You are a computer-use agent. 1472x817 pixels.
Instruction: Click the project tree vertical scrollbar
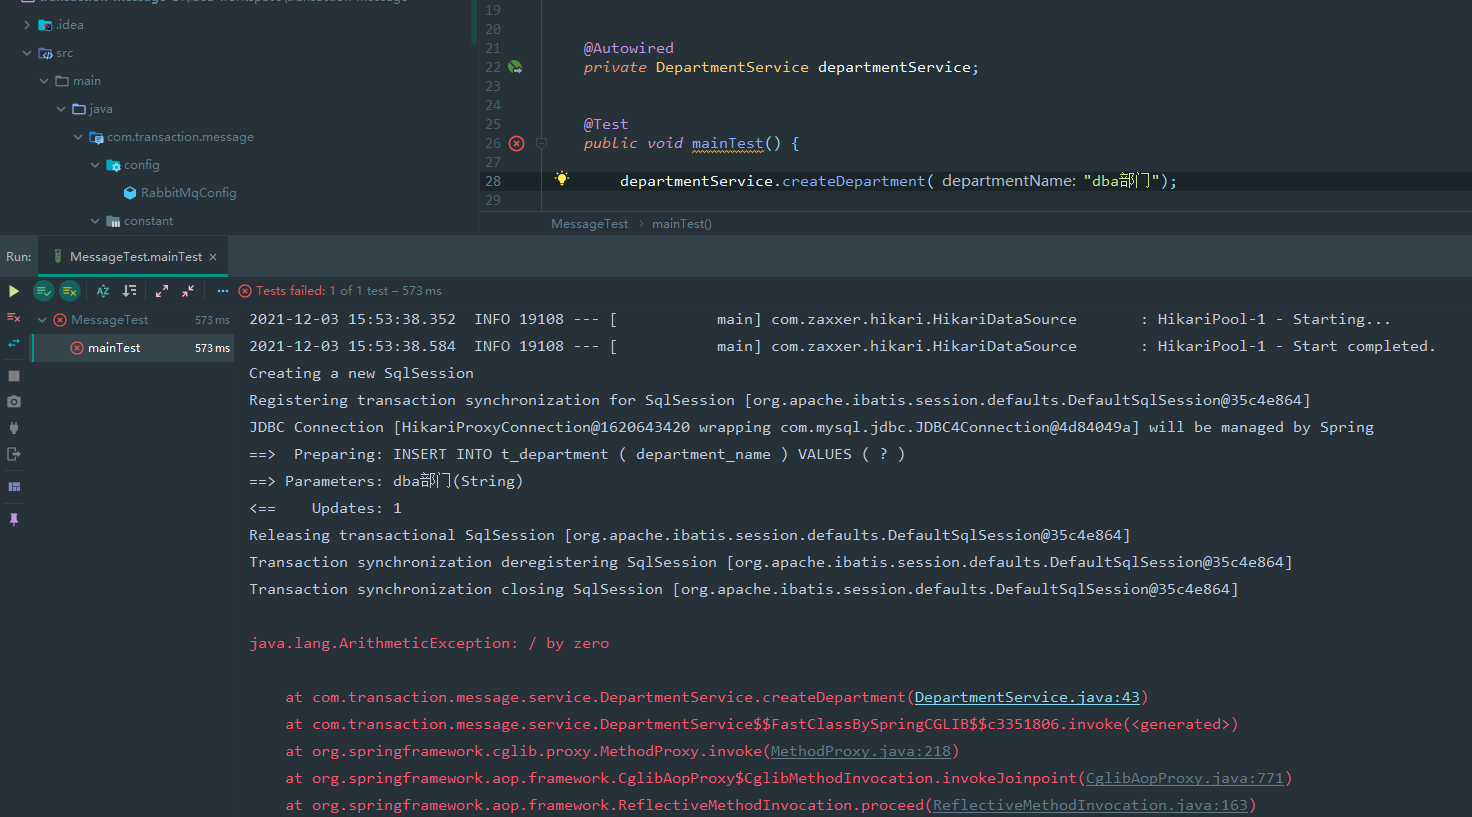click(x=472, y=22)
